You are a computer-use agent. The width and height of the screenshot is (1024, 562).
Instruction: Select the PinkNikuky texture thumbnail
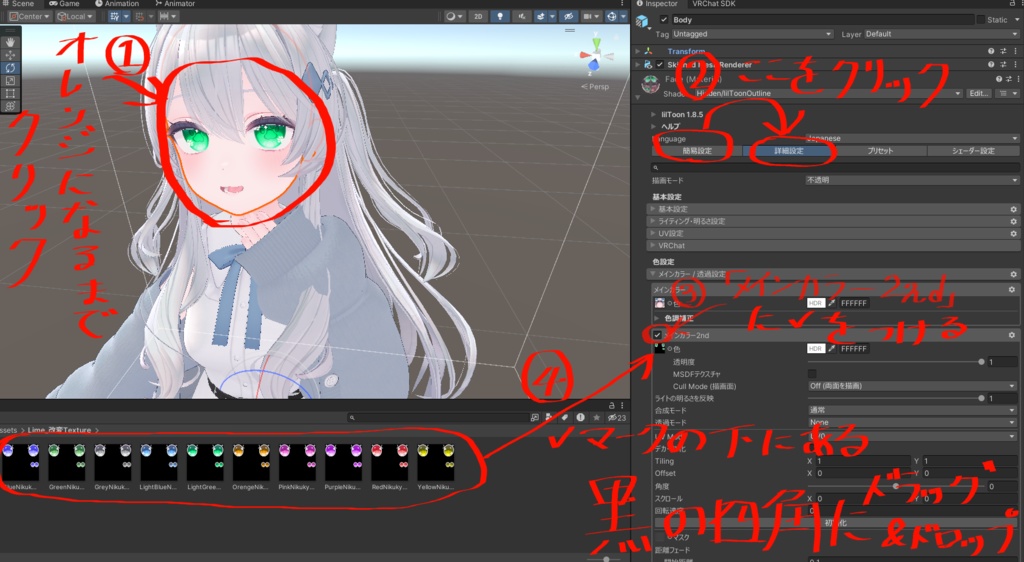coord(296,465)
